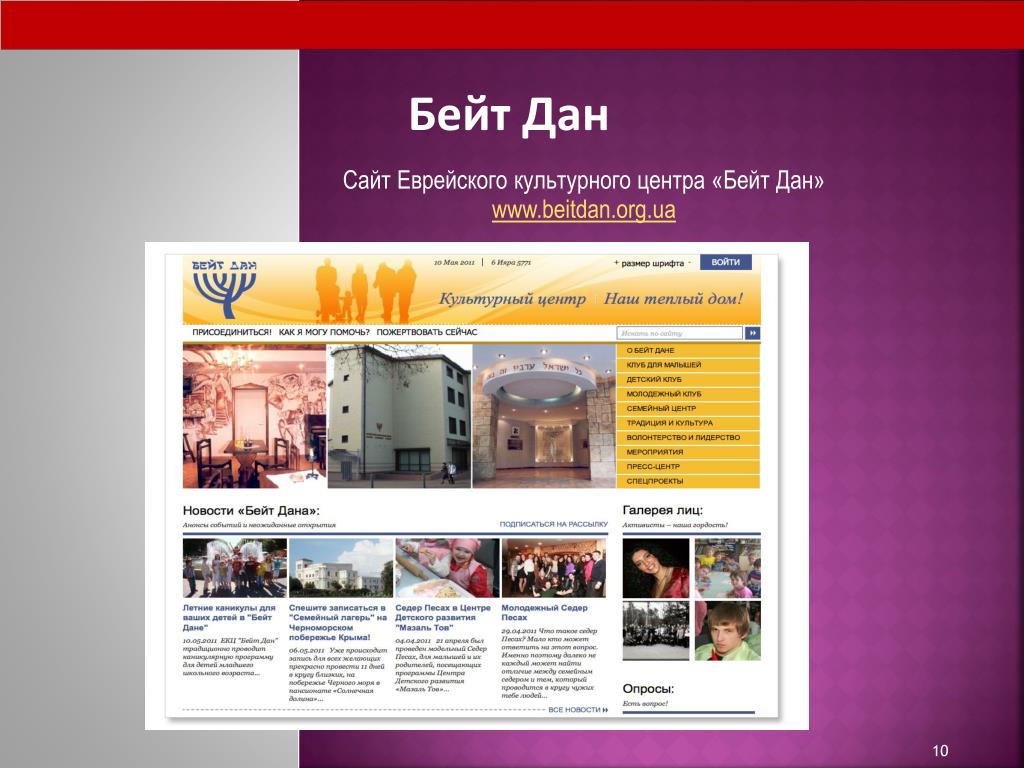Image resolution: width=1024 pixels, height=768 pixels.
Task: Open headline Спешите записаться в Семейный лагерь
Action: (x=338, y=622)
